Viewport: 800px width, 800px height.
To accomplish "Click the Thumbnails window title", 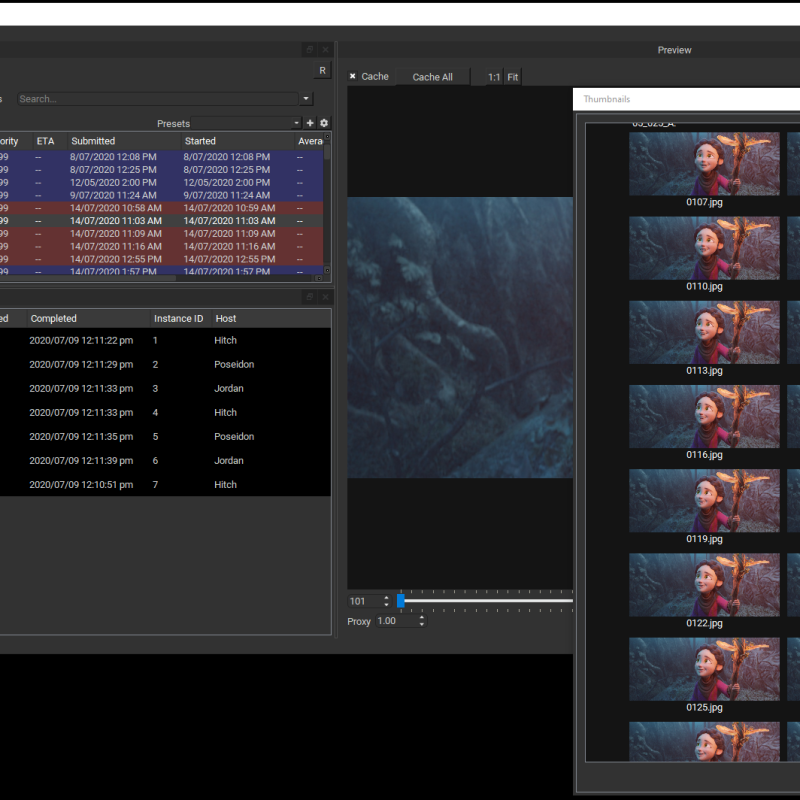I will pos(607,99).
